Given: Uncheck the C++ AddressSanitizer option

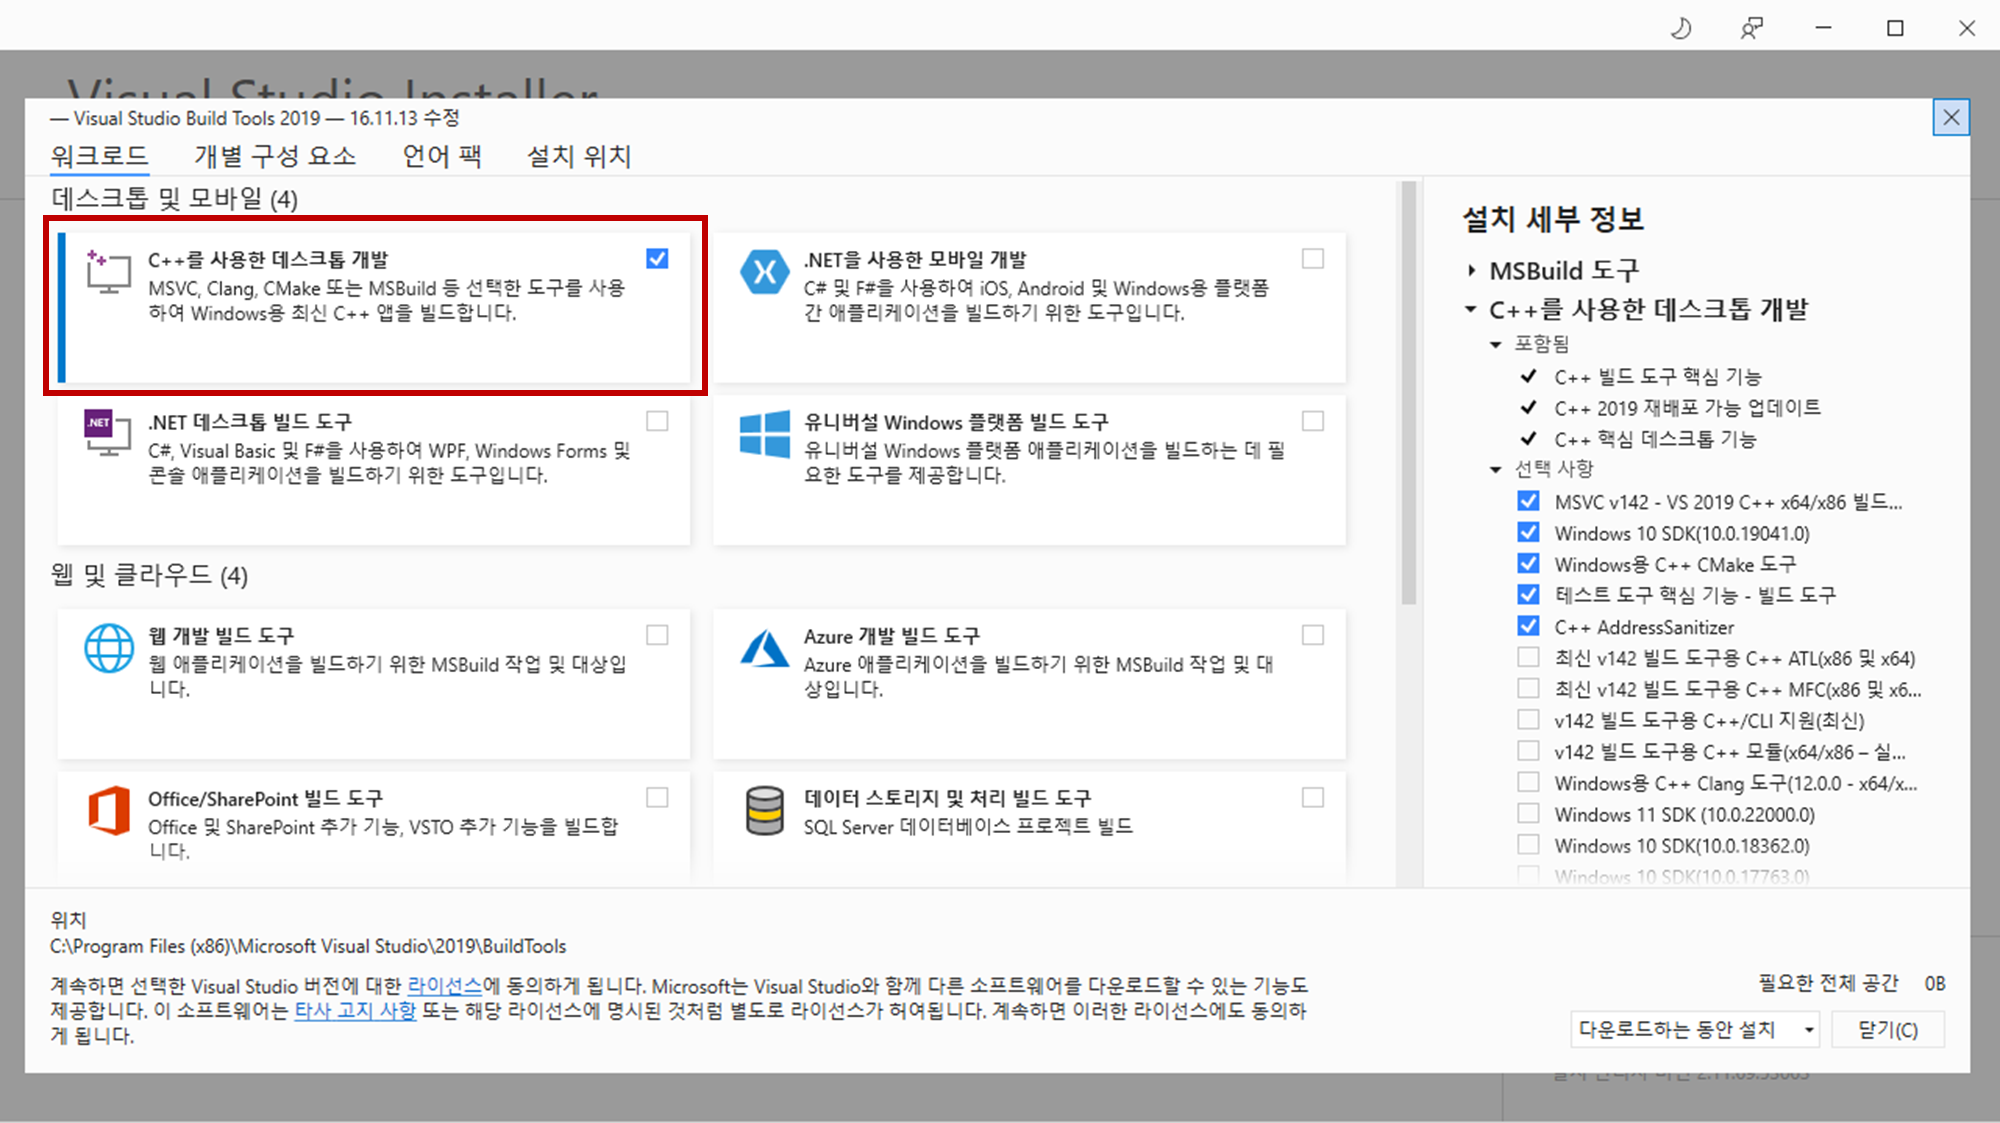Looking at the screenshot, I should [1528, 626].
